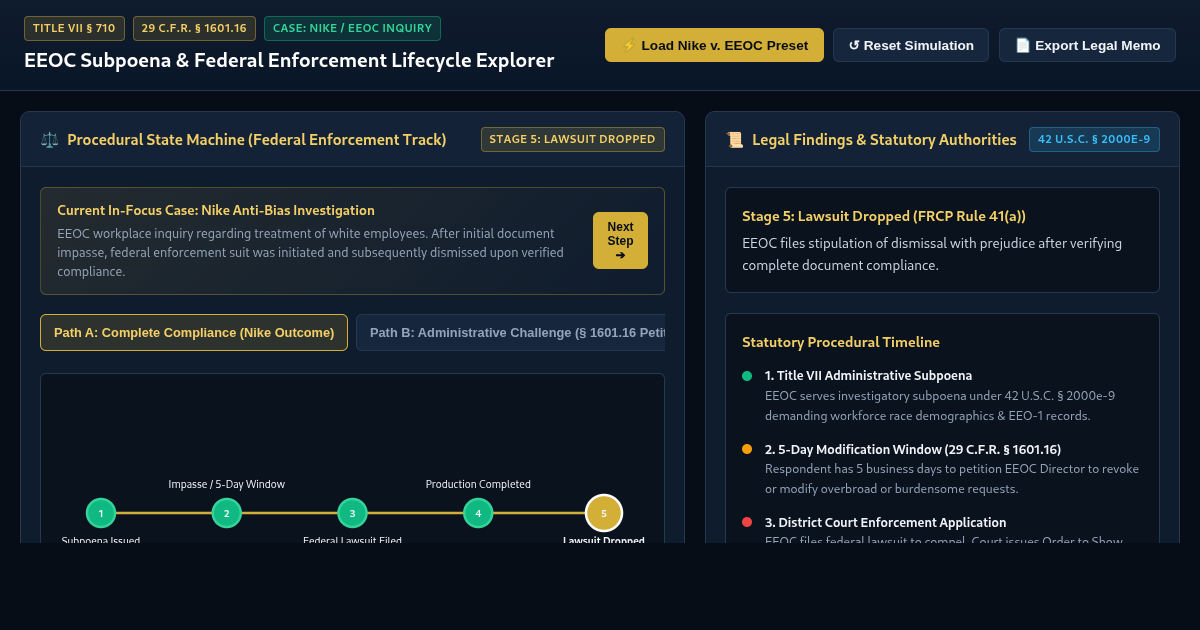Click the orange dot for 5-Day Modification Window
The image size is (1200, 630).
pos(747,449)
